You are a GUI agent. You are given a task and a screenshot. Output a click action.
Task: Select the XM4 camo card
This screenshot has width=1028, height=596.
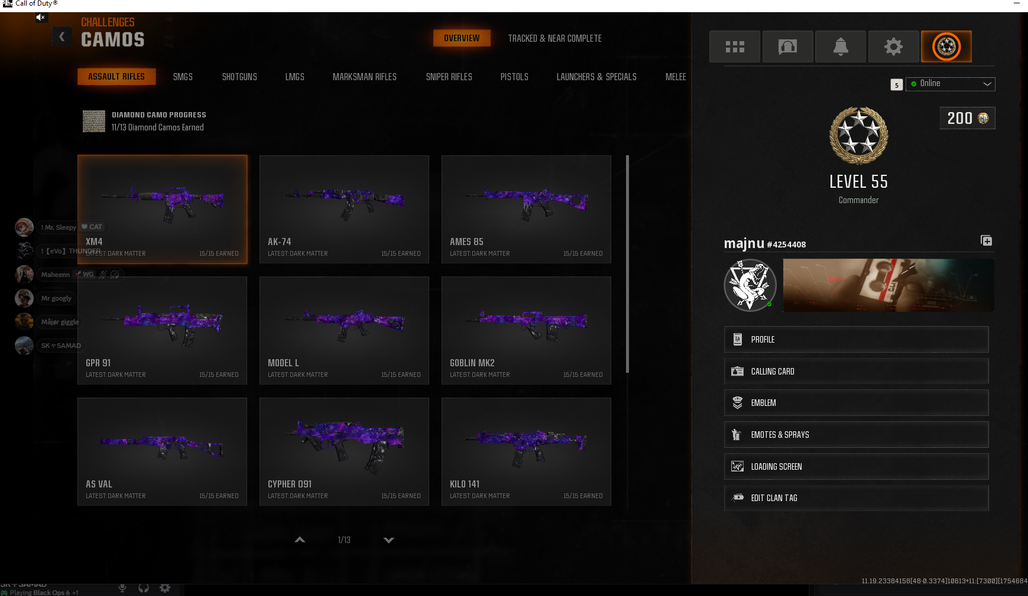tap(163, 209)
